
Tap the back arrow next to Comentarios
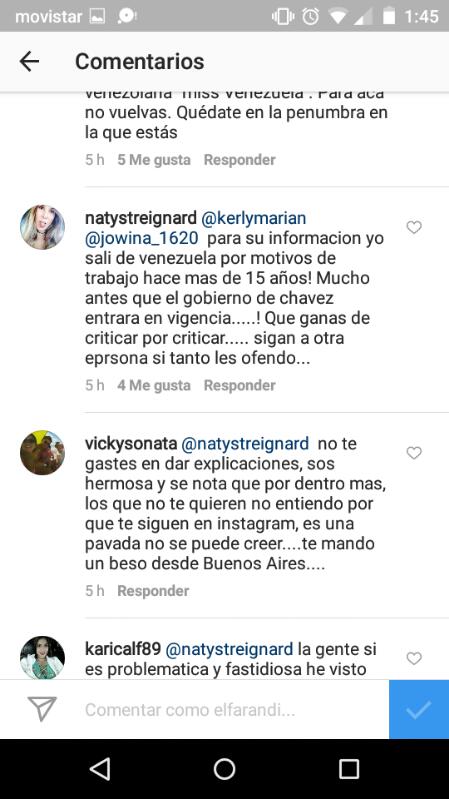pos(29,62)
